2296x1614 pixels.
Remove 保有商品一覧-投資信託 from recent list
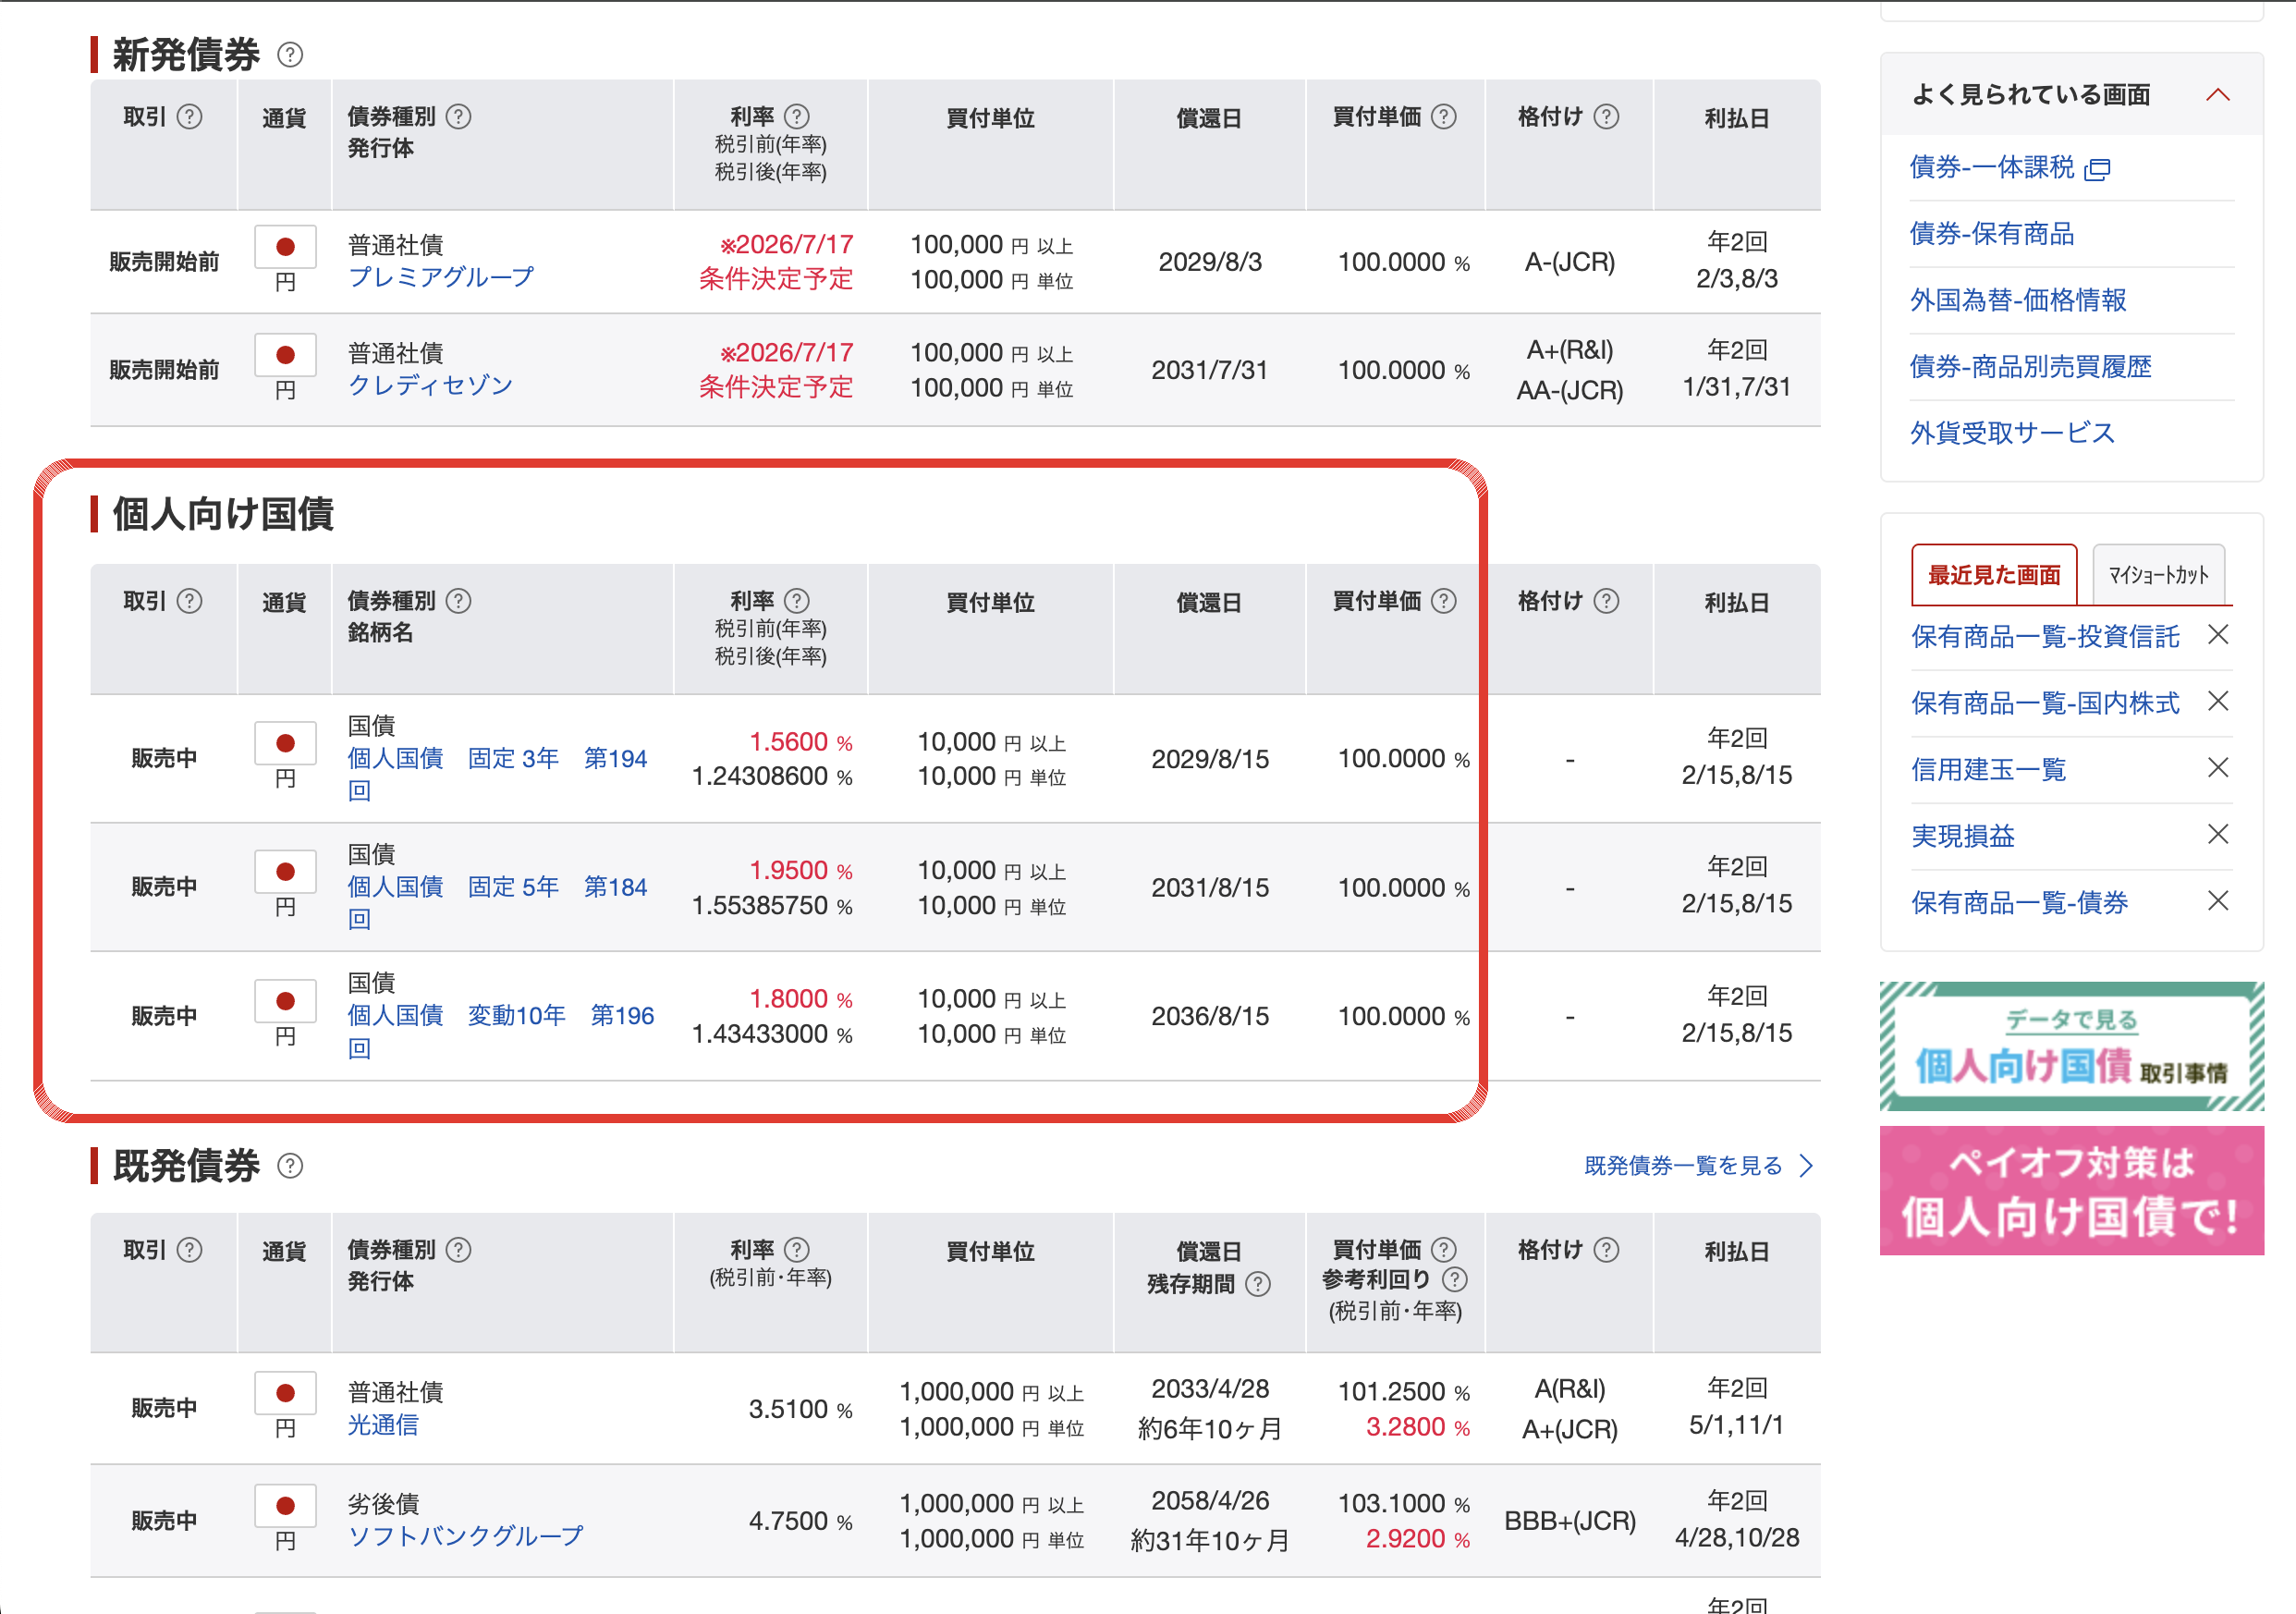tap(2218, 634)
